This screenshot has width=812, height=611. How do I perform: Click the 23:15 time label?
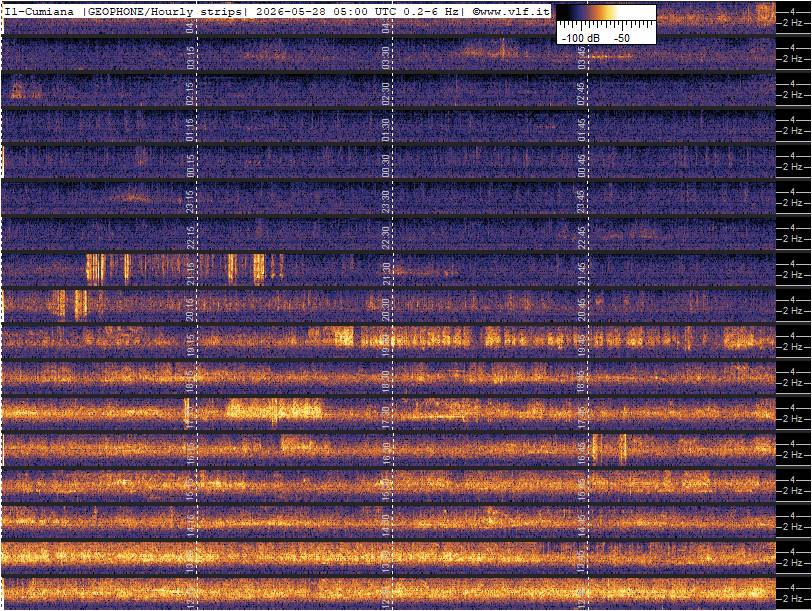coord(191,201)
